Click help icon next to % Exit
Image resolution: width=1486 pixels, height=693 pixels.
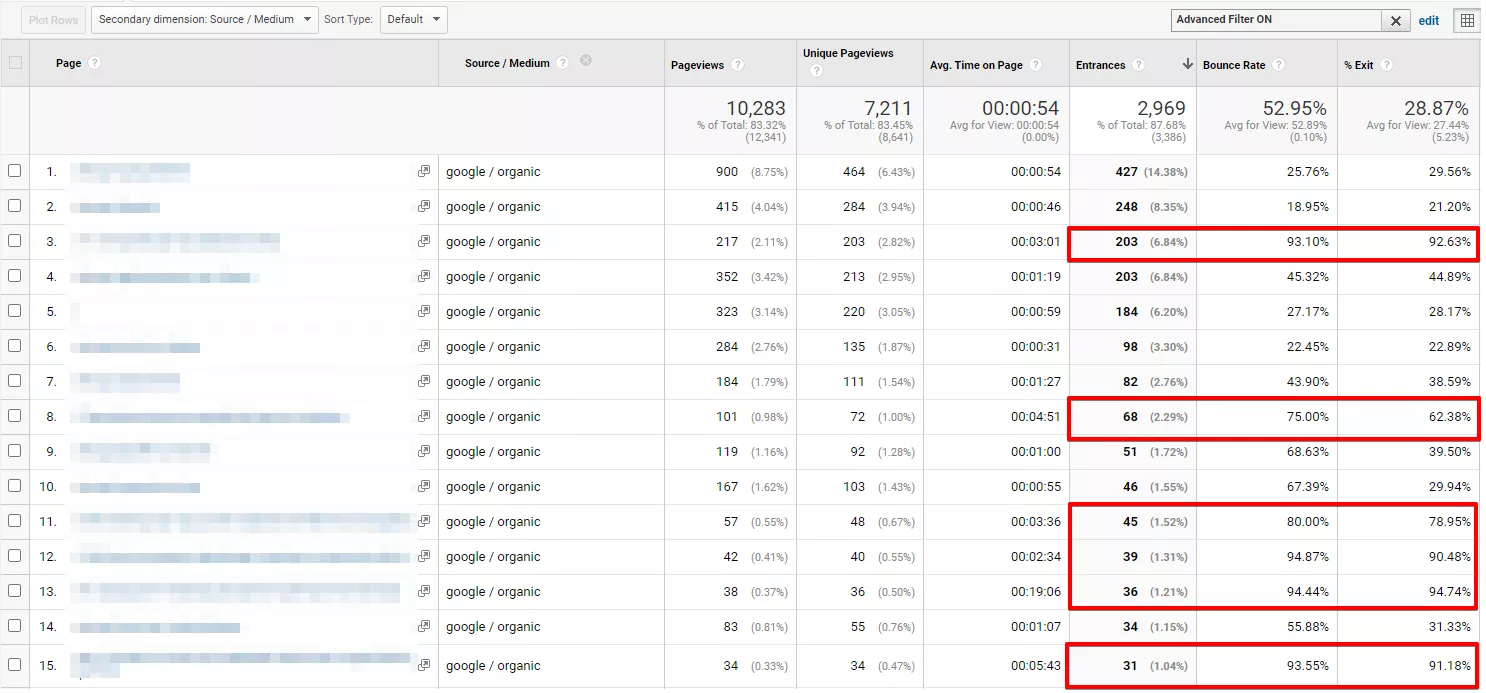tap(1386, 65)
